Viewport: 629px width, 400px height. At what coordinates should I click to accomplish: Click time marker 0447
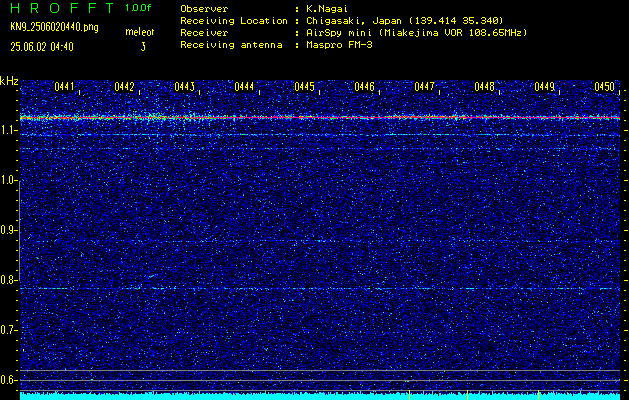(424, 87)
